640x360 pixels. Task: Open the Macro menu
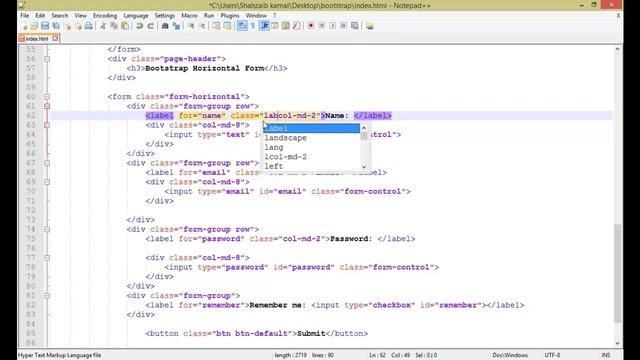(x=189, y=16)
